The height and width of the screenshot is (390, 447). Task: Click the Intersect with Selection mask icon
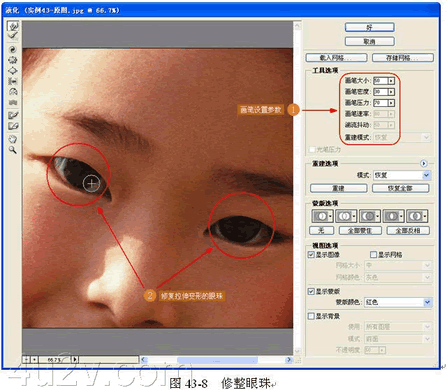click(393, 216)
